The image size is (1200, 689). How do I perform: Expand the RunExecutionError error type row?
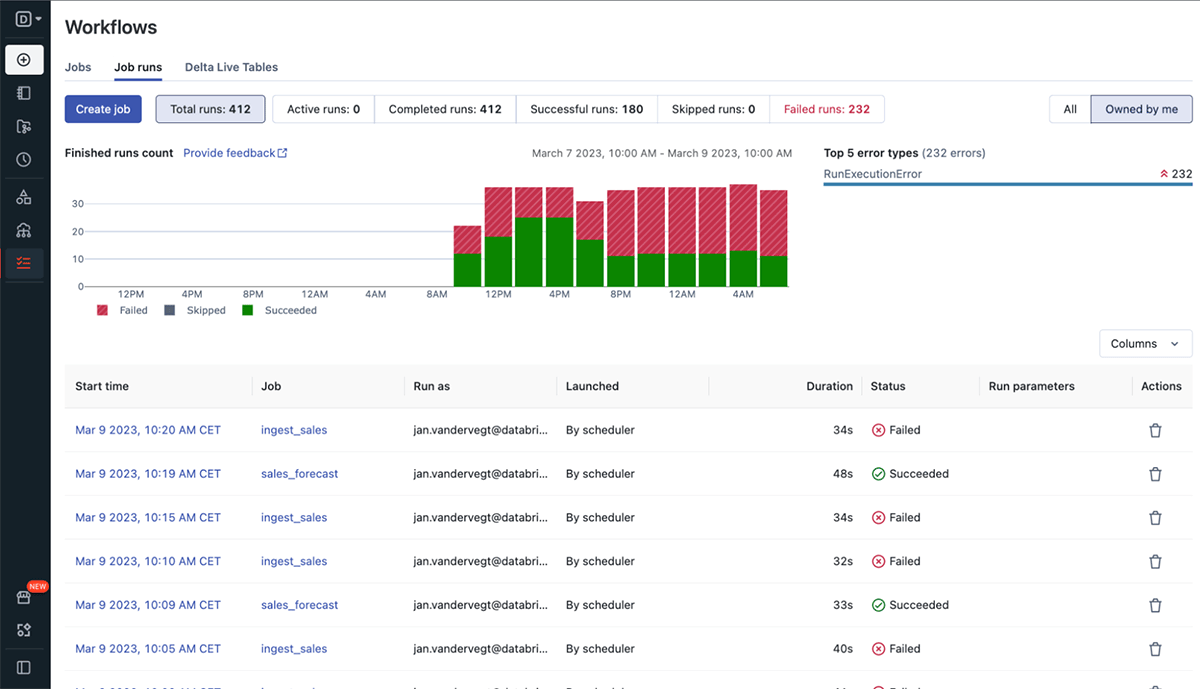click(x=873, y=174)
